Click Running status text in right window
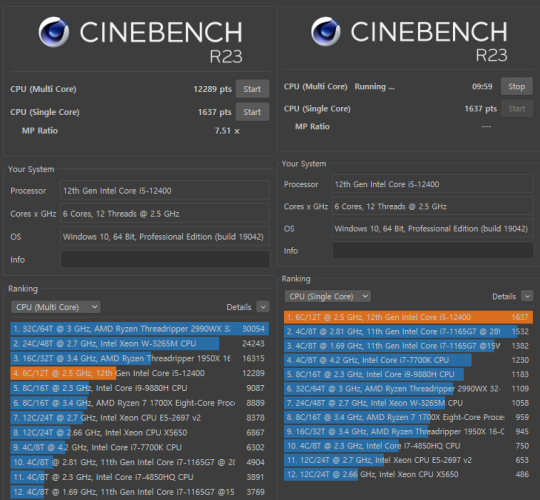 click(375, 86)
